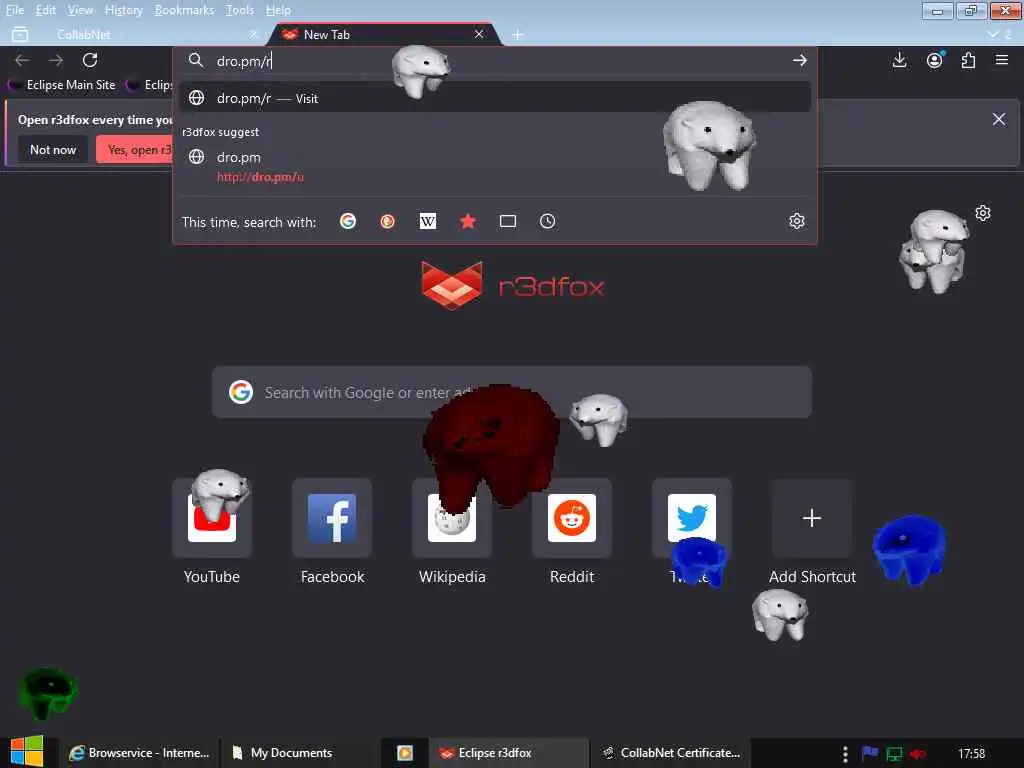
Task: Open CollabNet Certificate taskbar item
Action: 671,752
